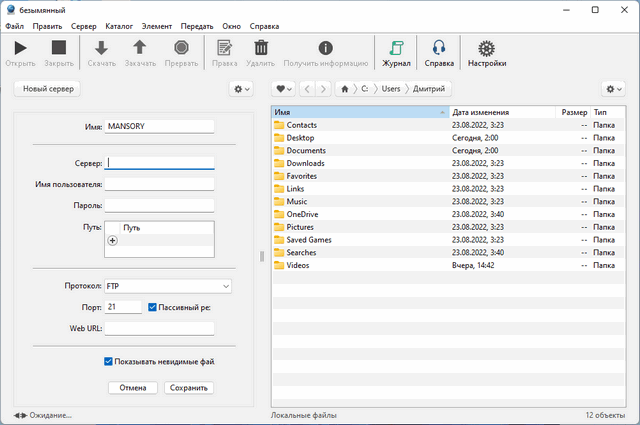Click the Новый сервер button
640x425 pixels.
click(x=49, y=89)
